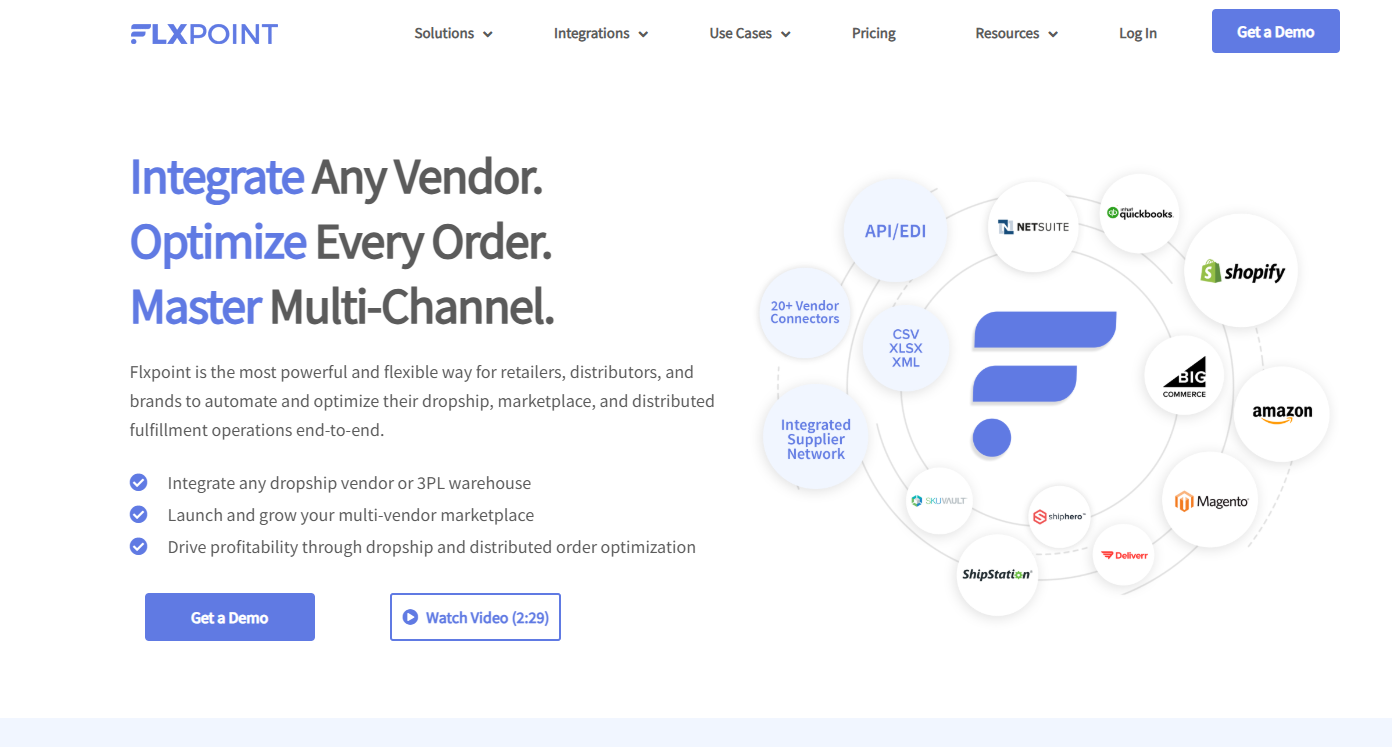Click the QuickBooks logo circle
Screen dimensions: 1392x747
pyautogui.click(x=1139, y=213)
